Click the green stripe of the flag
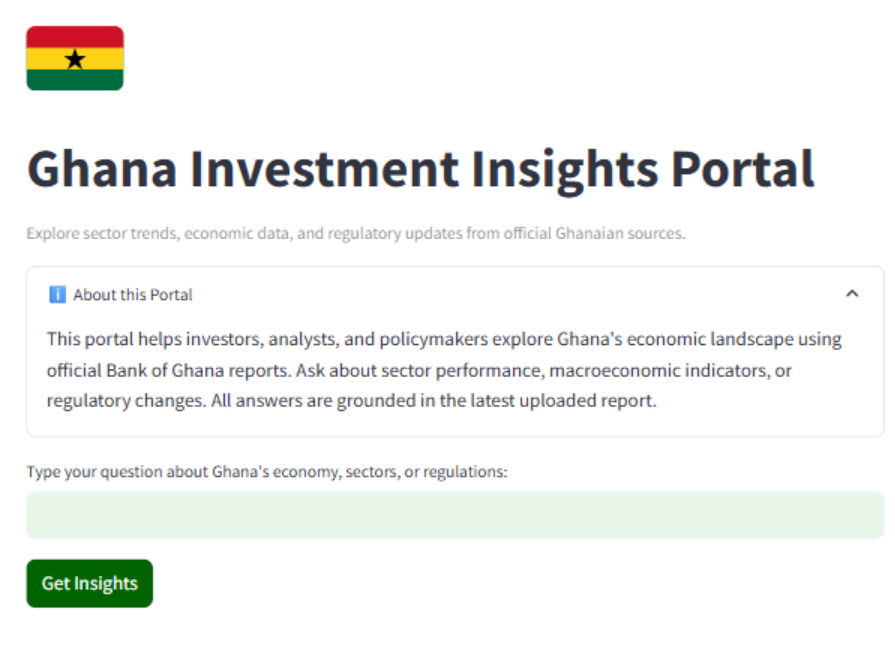895x670 pixels. click(x=75, y=80)
